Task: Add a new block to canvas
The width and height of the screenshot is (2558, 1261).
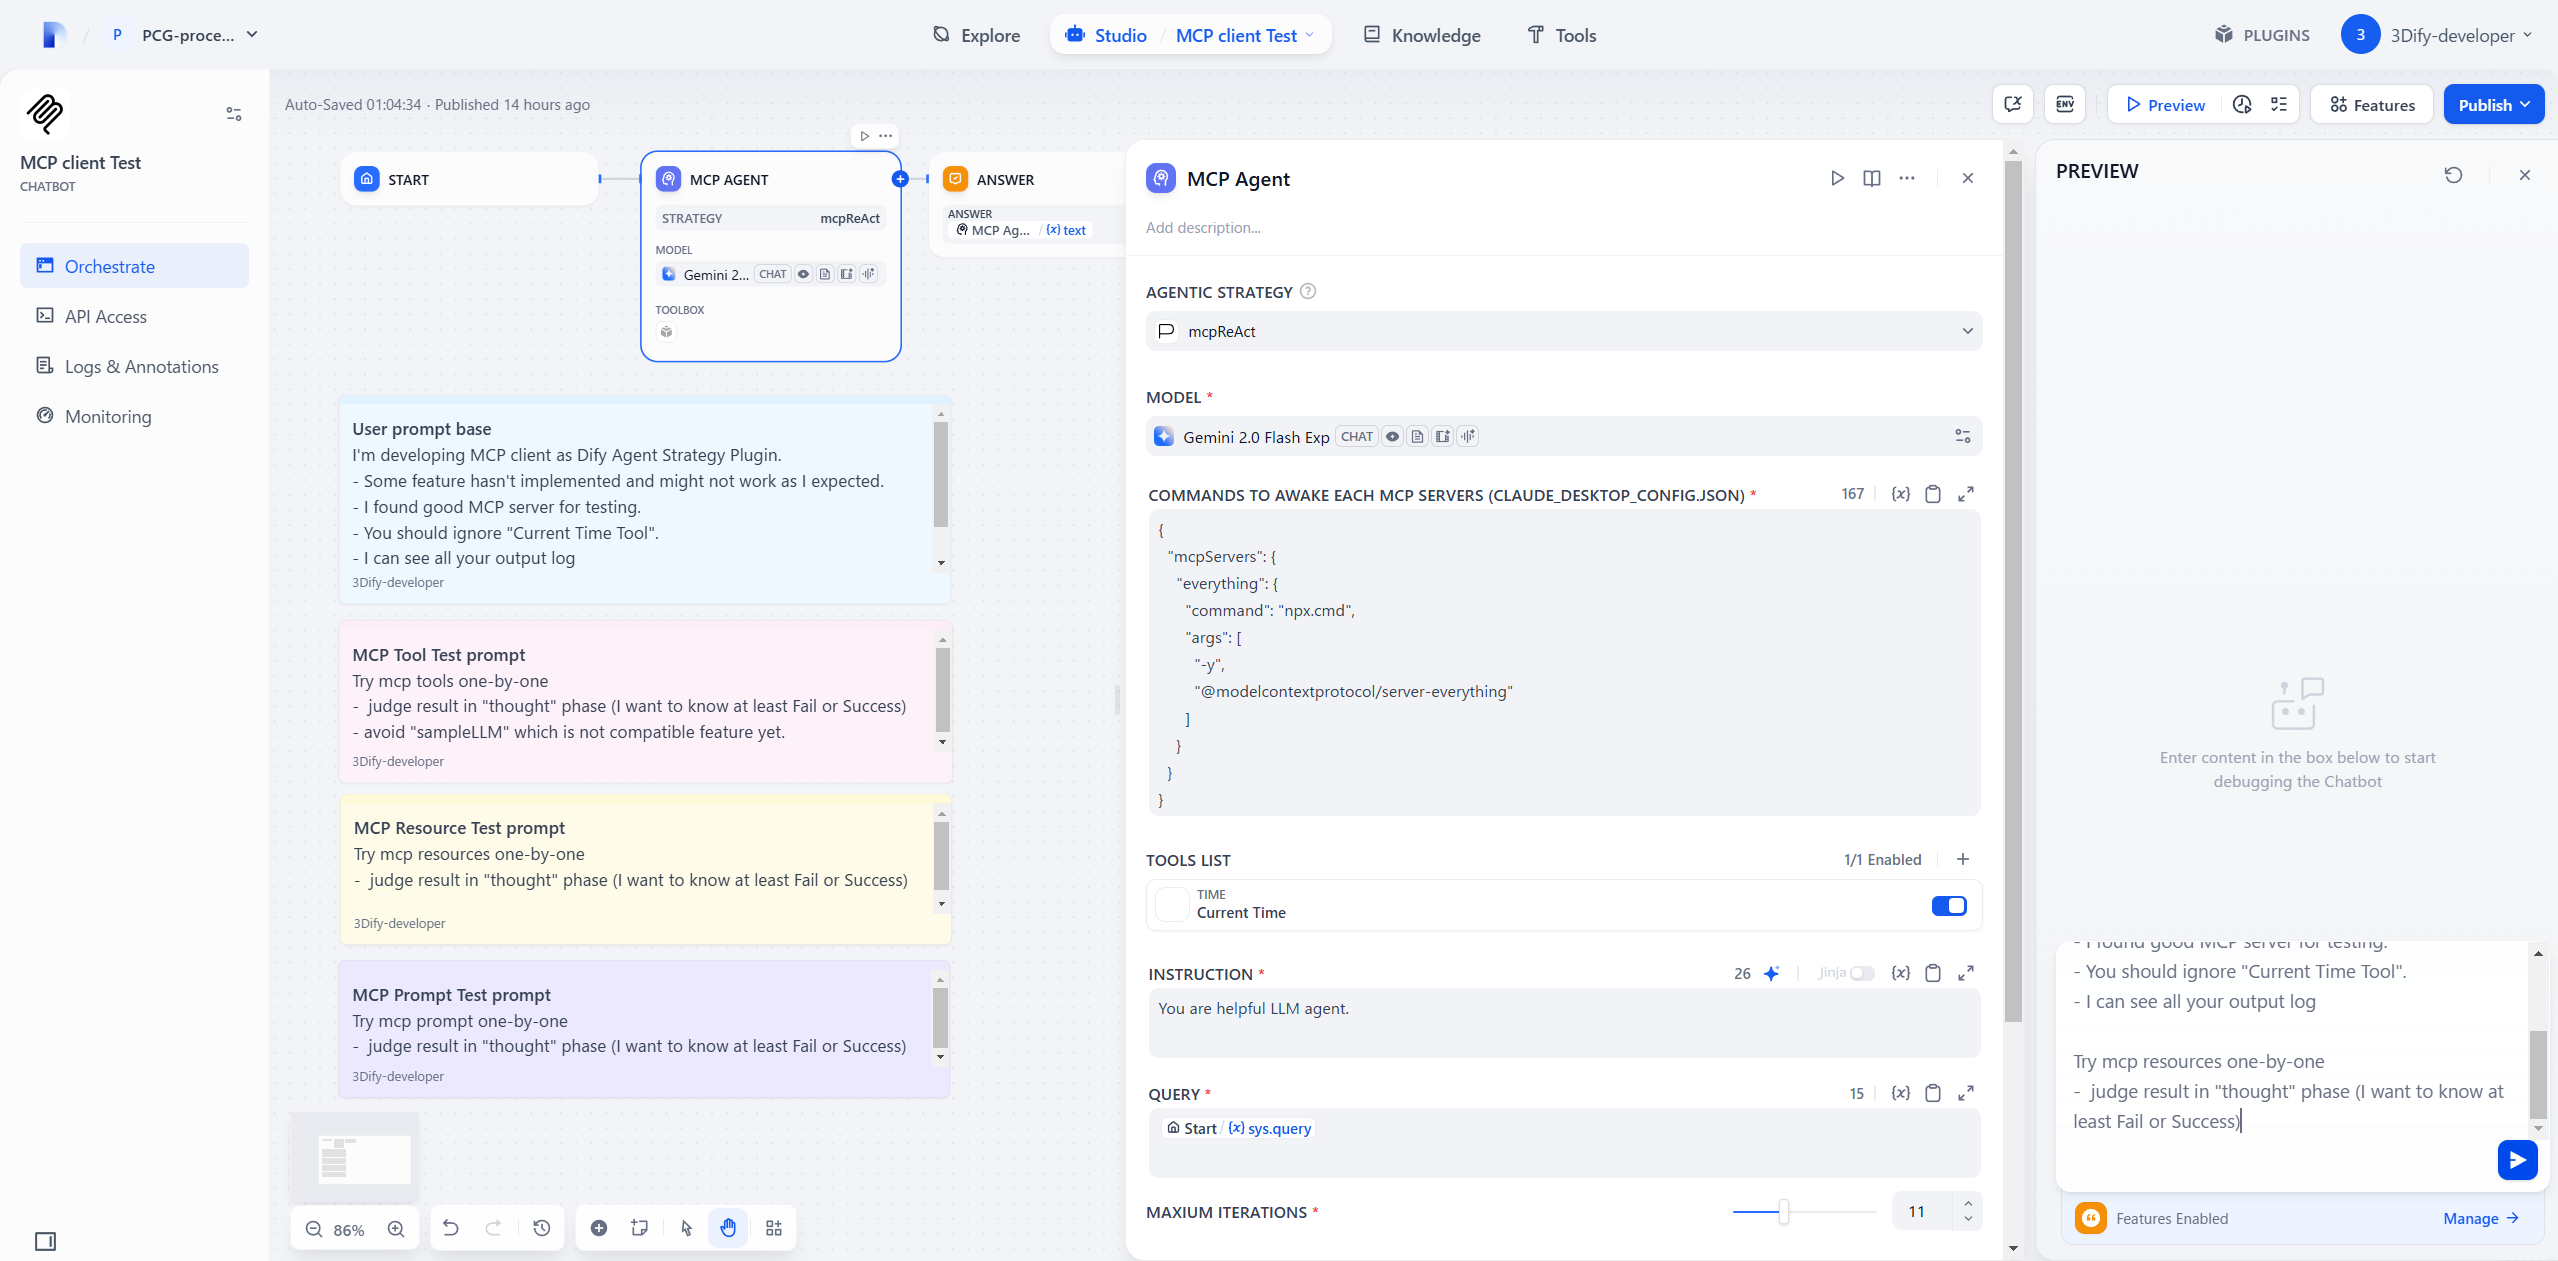Action: click(x=599, y=1228)
